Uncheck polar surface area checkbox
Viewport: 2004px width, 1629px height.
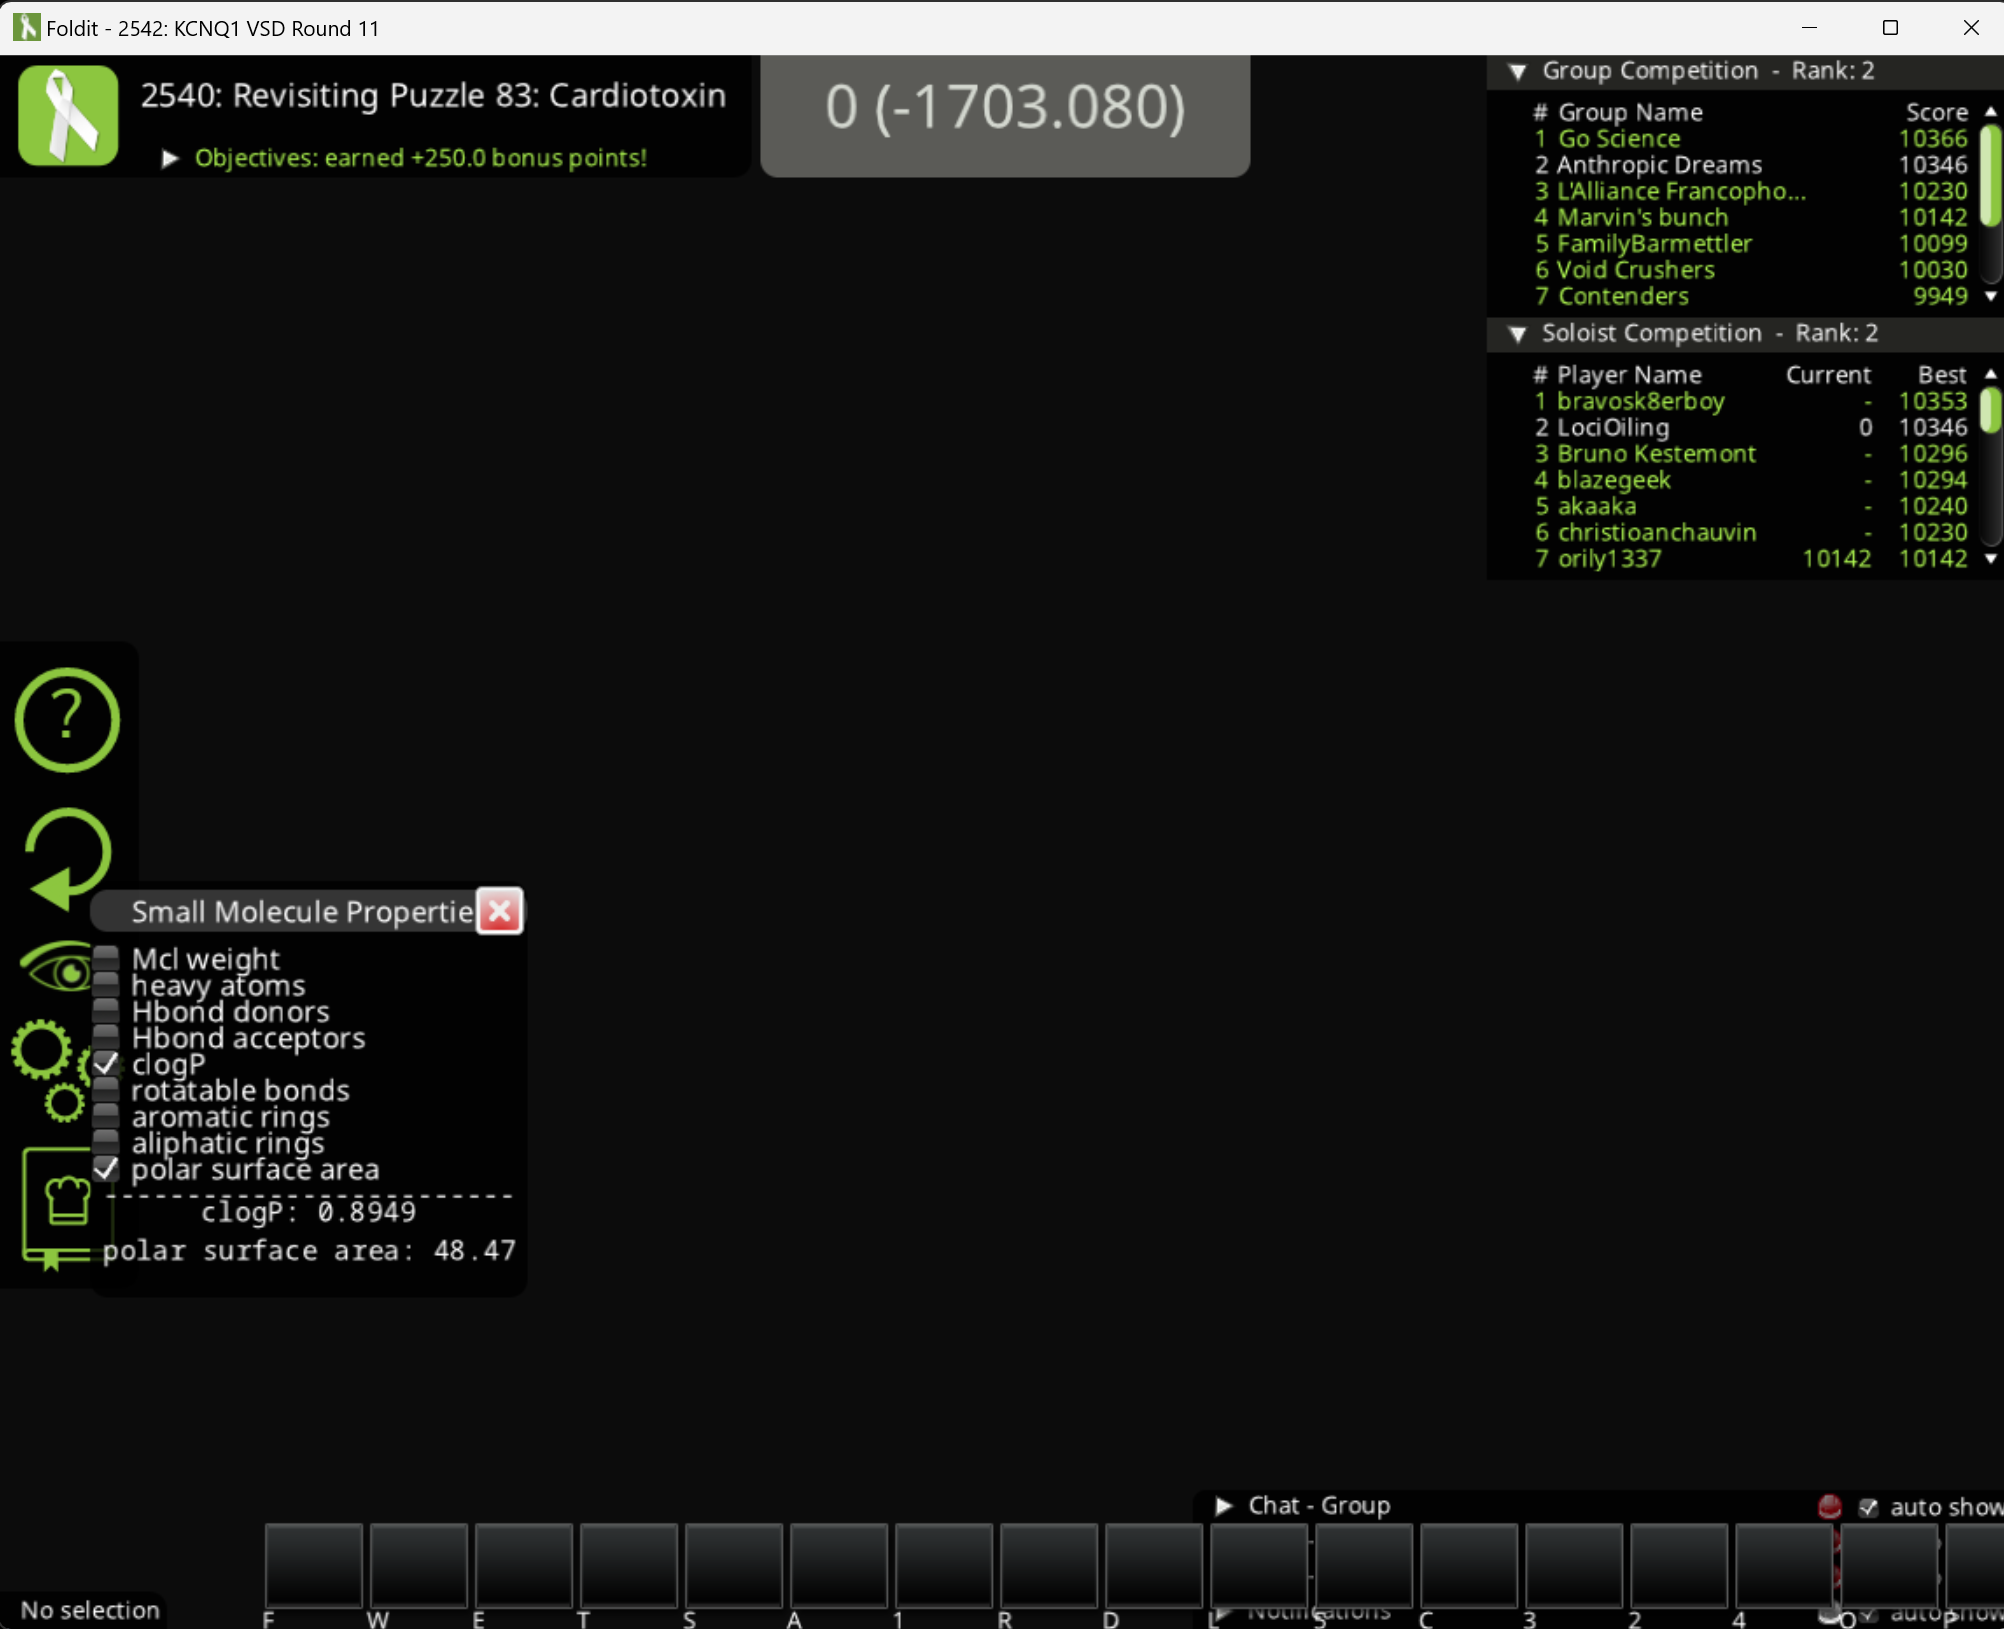click(106, 1169)
